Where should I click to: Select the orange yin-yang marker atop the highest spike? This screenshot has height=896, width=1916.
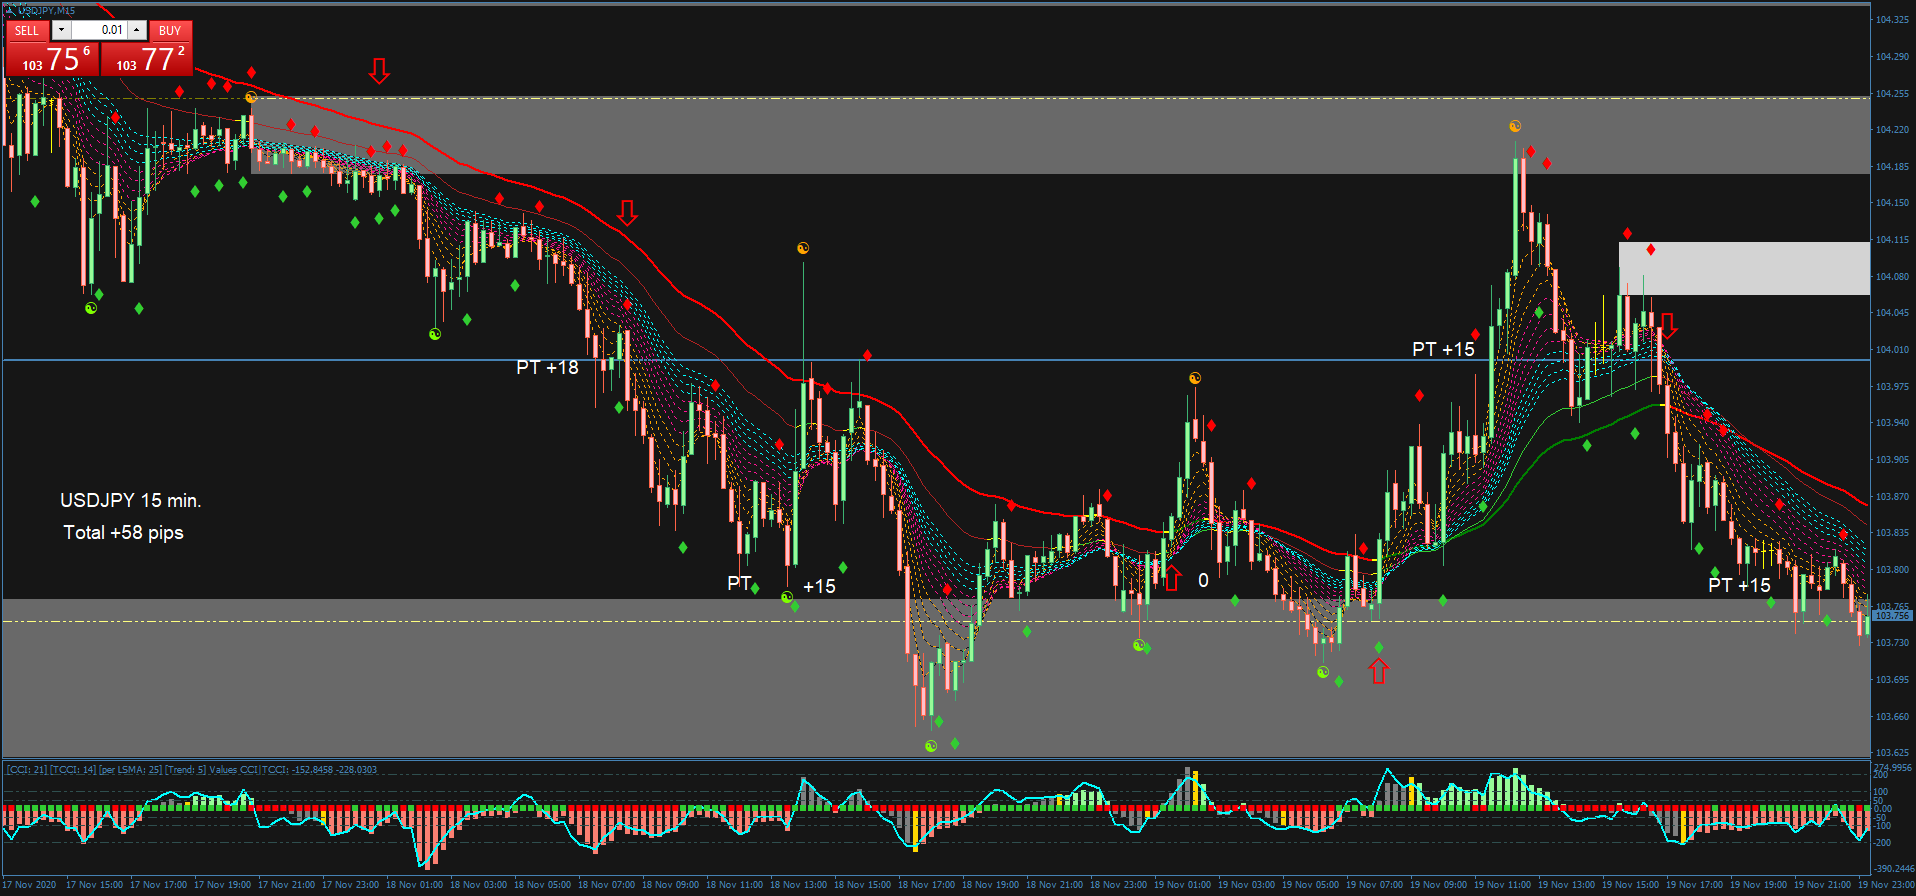point(1515,126)
